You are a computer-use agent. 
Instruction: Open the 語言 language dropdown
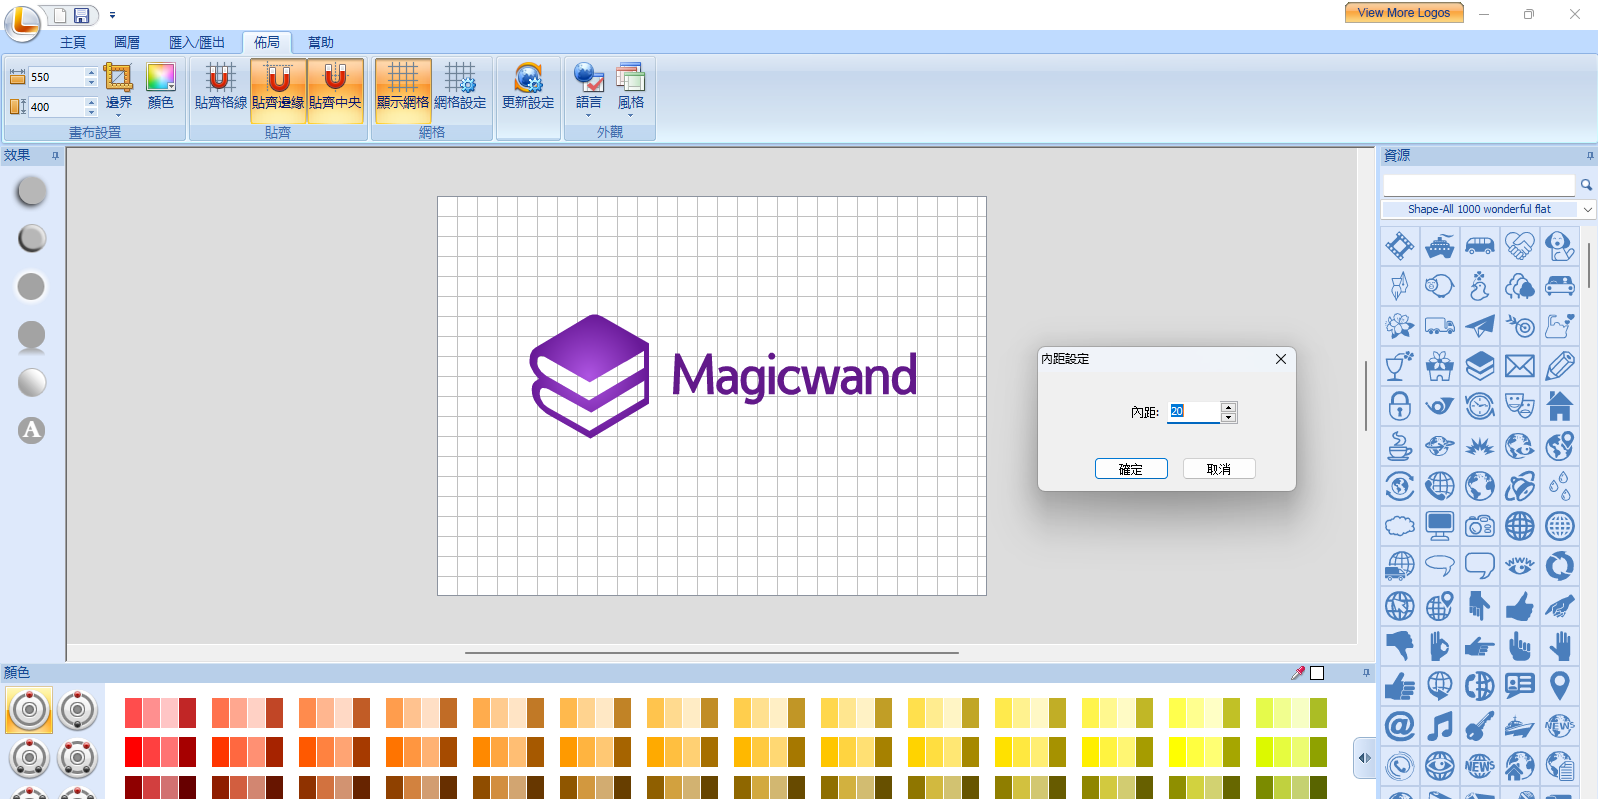pyautogui.click(x=589, y=90)
